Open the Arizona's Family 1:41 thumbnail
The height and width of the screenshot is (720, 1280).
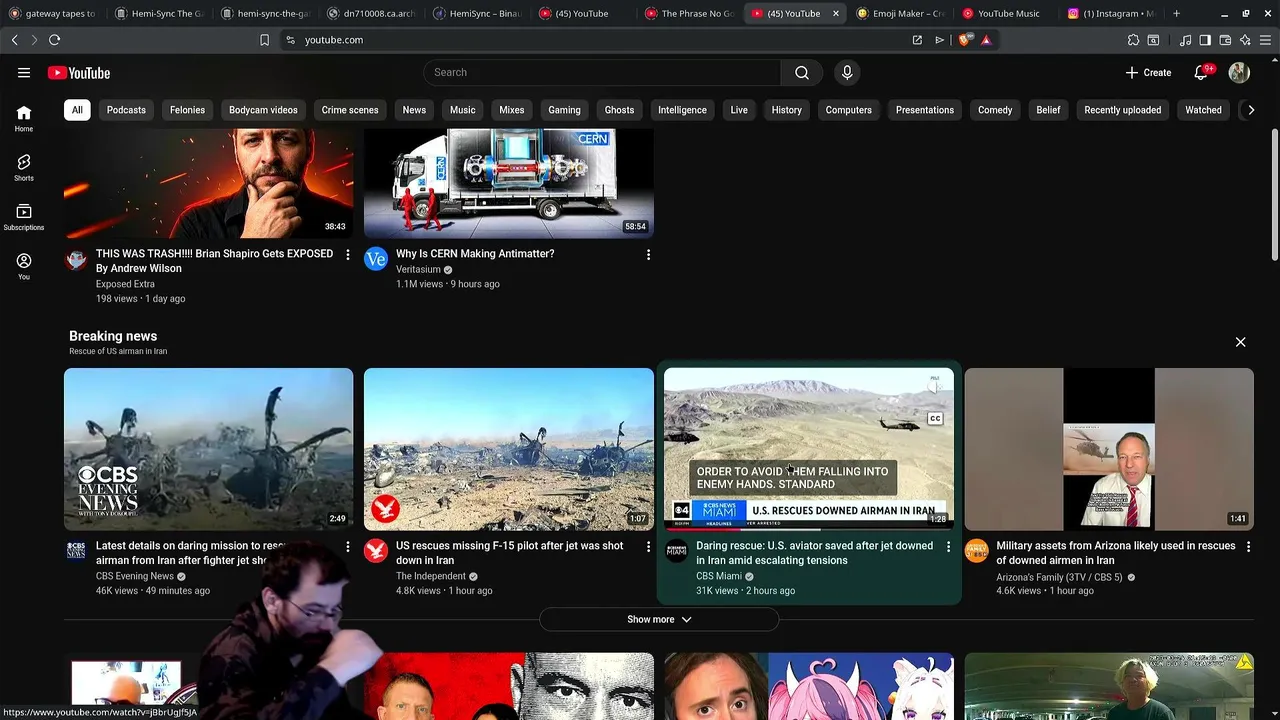[x=1109, y=449]
